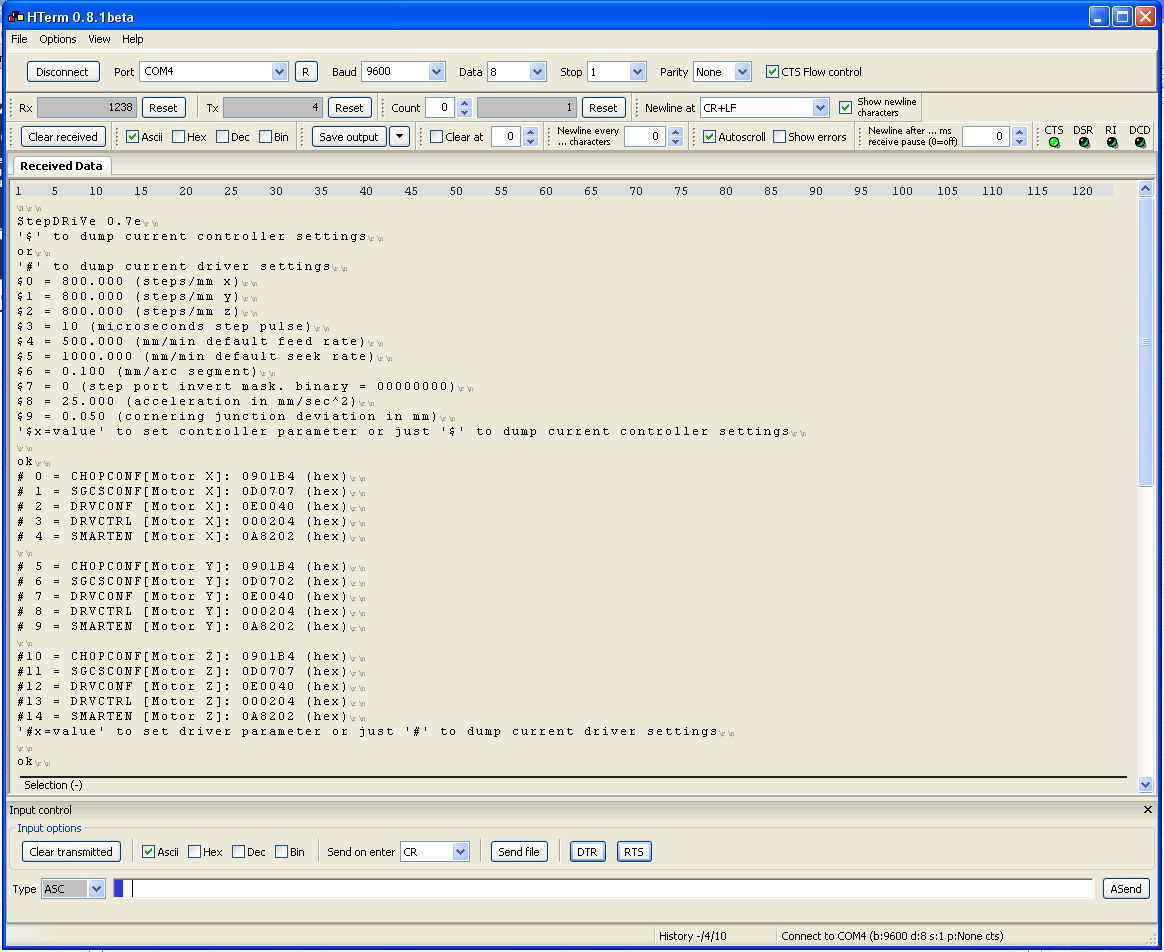Viewport: 1164px width, 952px height.
Task: Reset the Count counter
Action: click(x=603, y=108)
